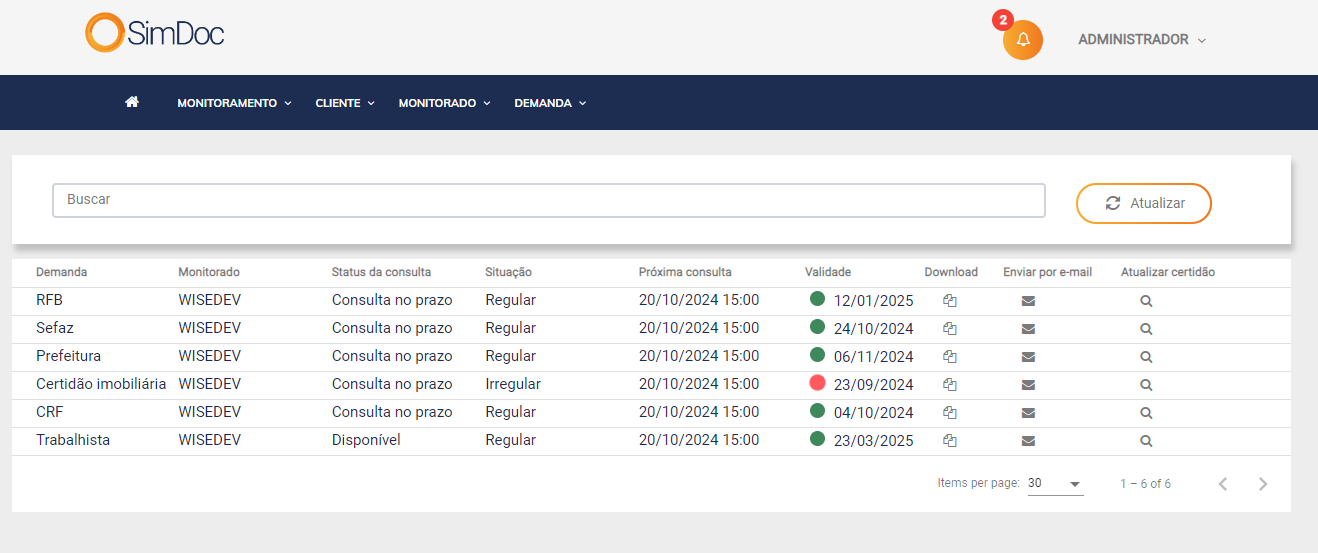Click the Trabalhista update certificate magnifier

(x=1146, y=440)
